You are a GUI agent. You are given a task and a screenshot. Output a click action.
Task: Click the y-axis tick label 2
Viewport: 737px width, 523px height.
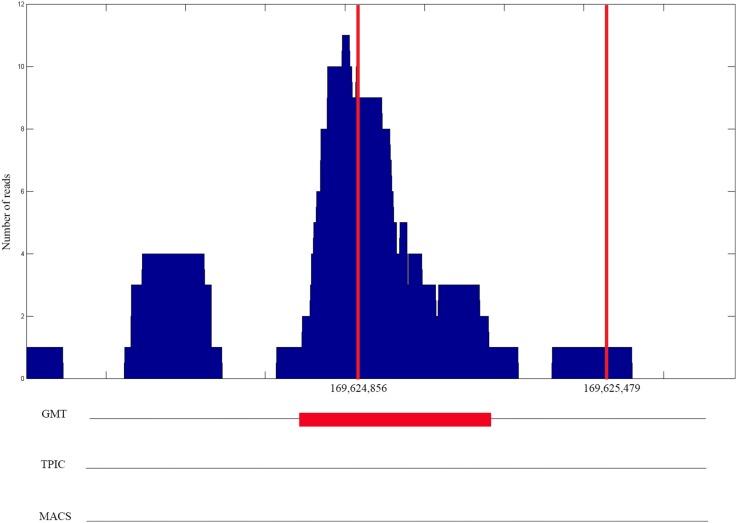click(x=20, y=316)
